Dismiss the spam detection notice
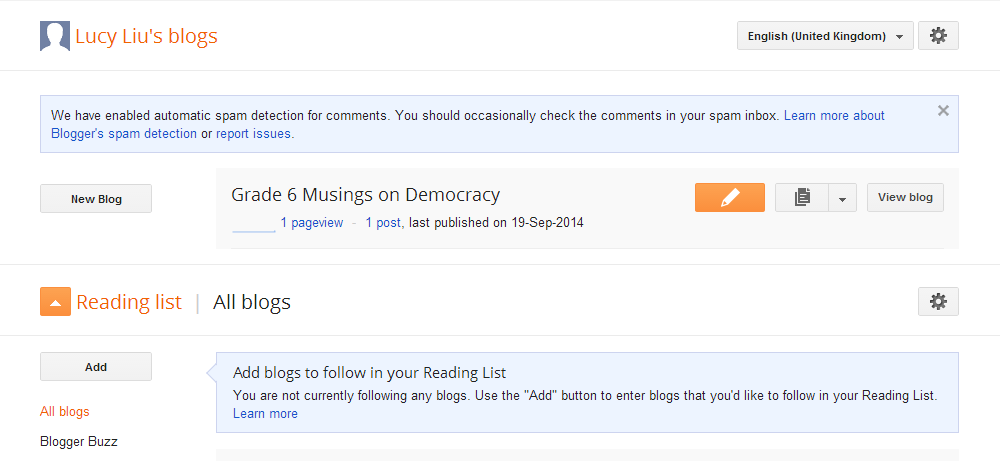Viewport: 1000px width, 461px height. (943, 111)
